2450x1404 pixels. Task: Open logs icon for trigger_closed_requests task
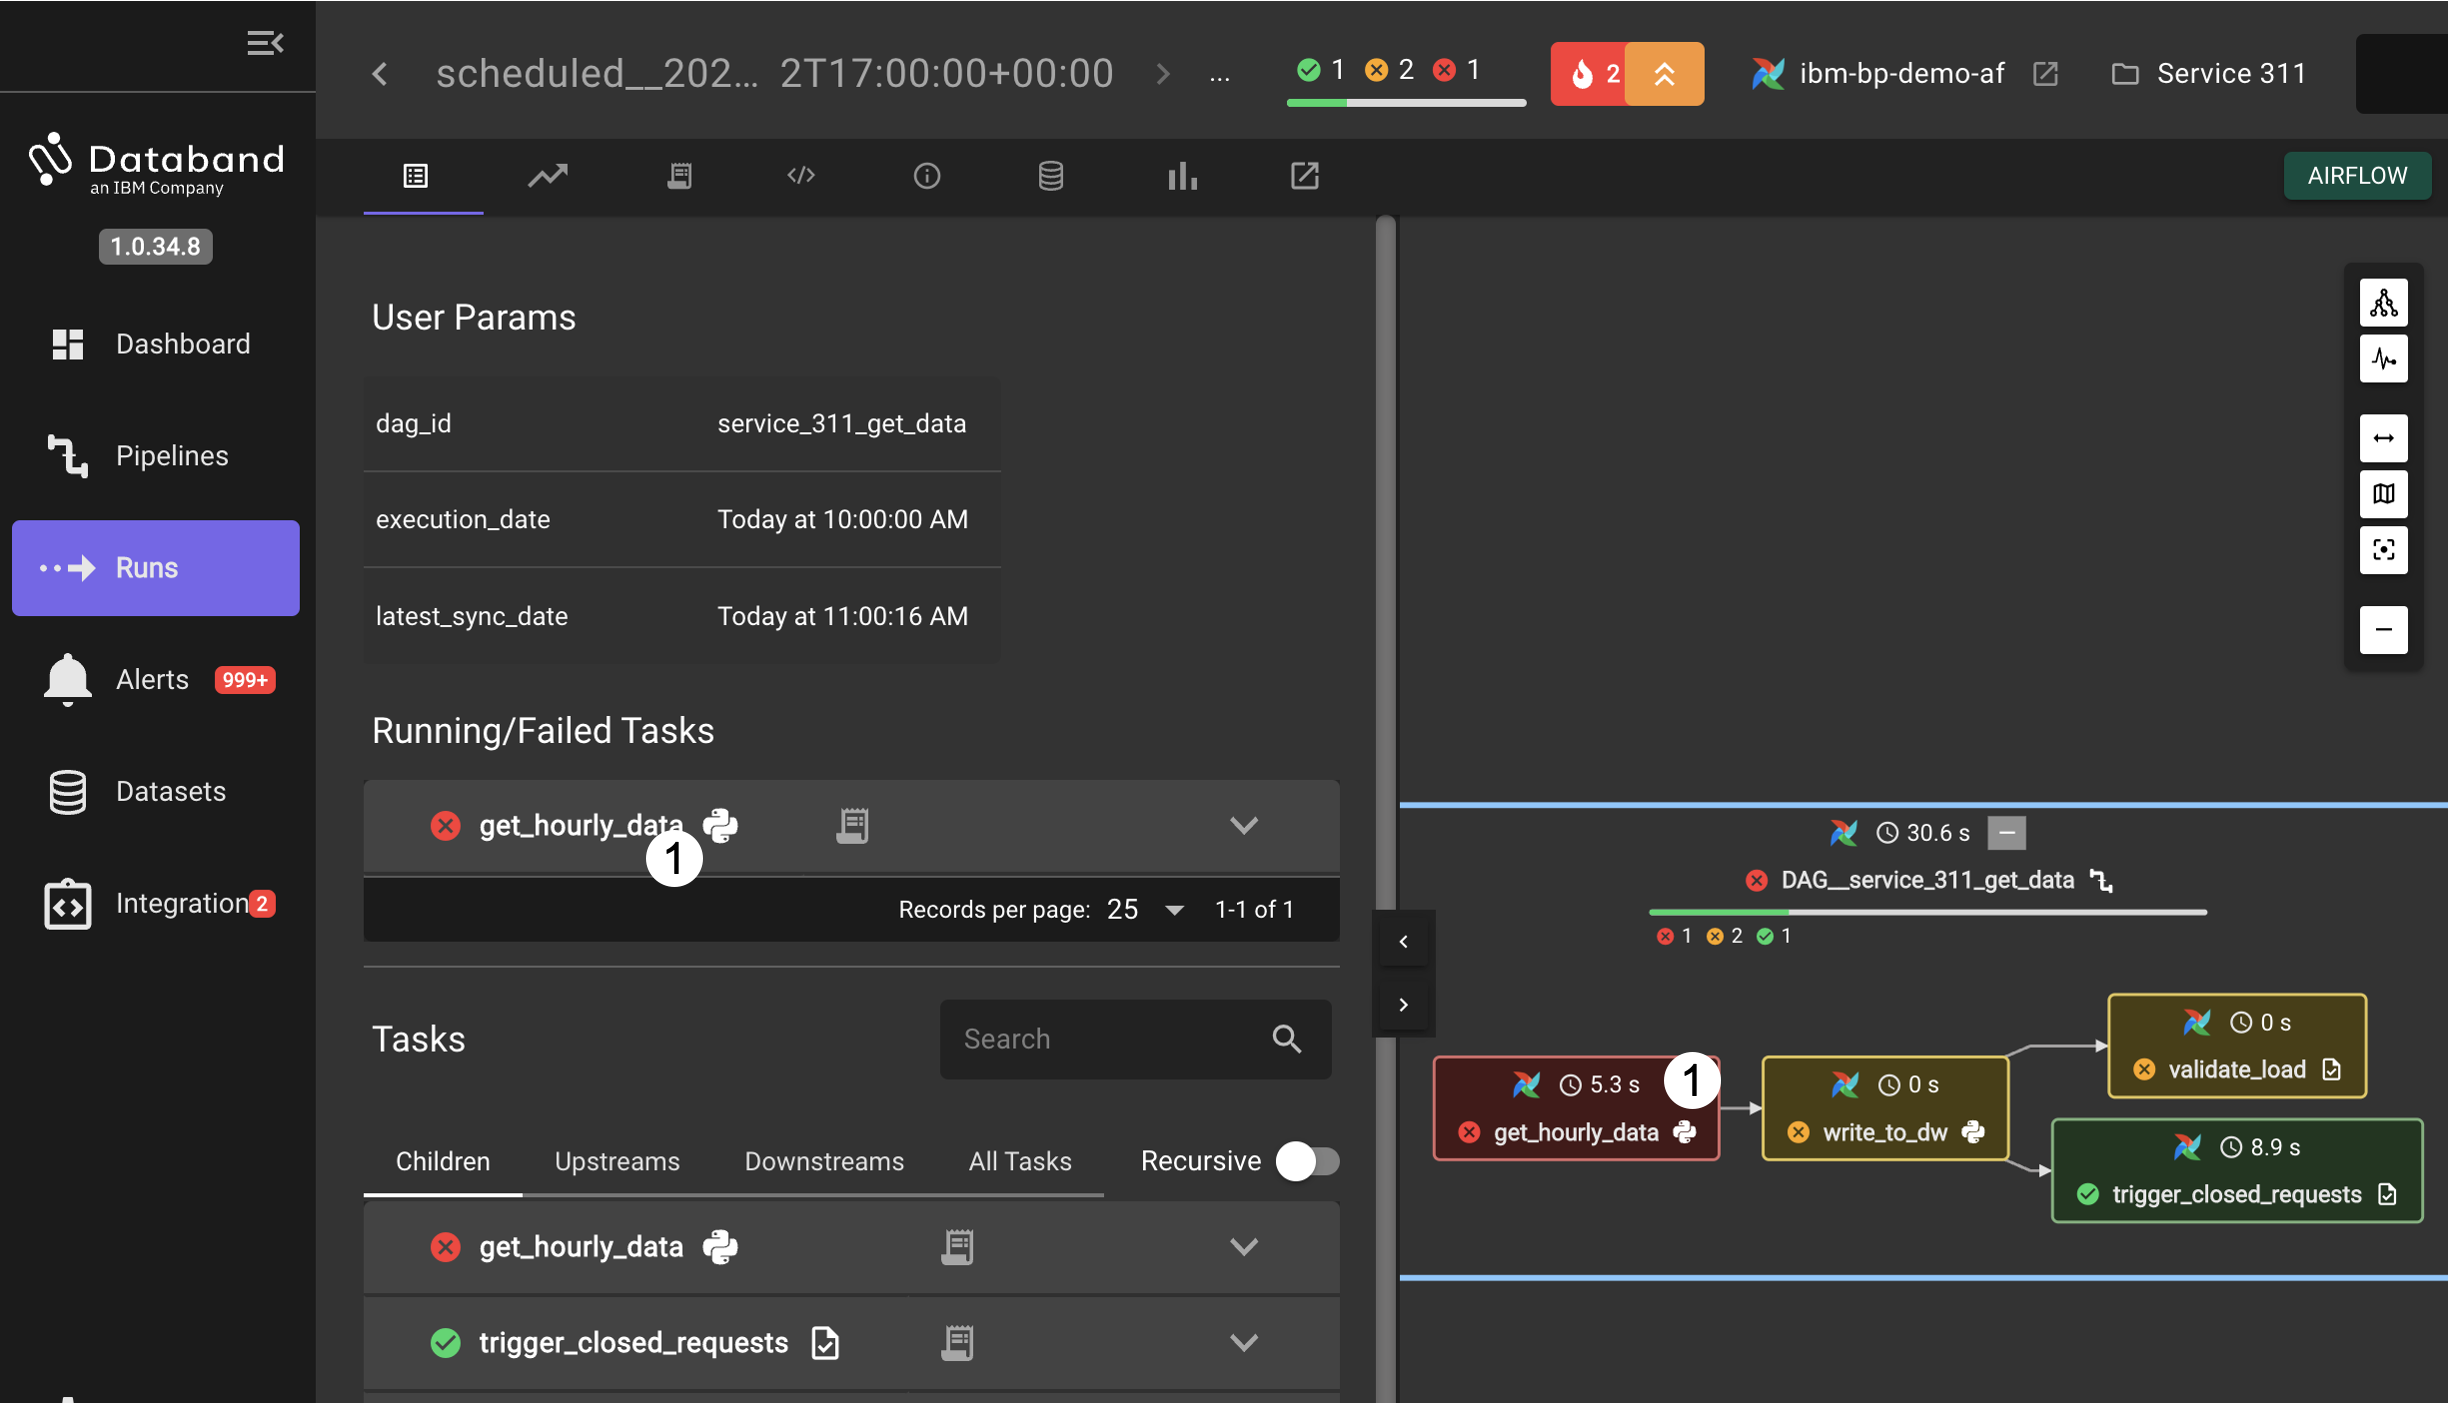[x=957, y=1342]
